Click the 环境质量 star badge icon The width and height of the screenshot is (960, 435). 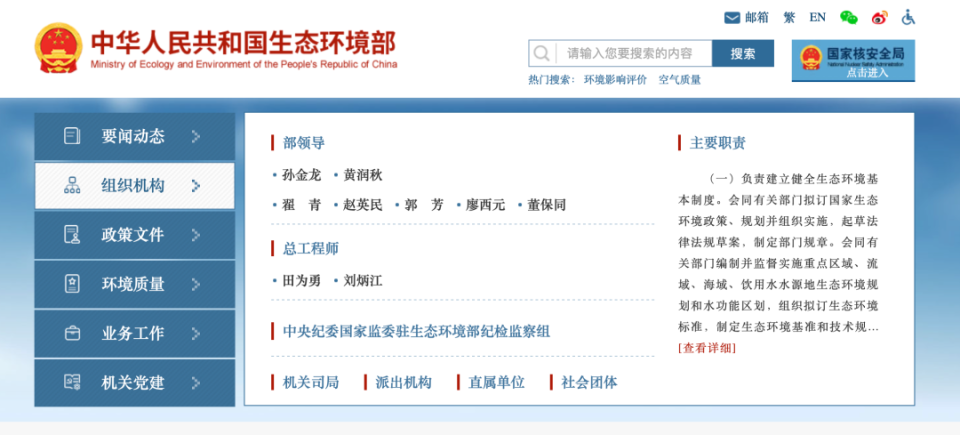click(72, 284)
